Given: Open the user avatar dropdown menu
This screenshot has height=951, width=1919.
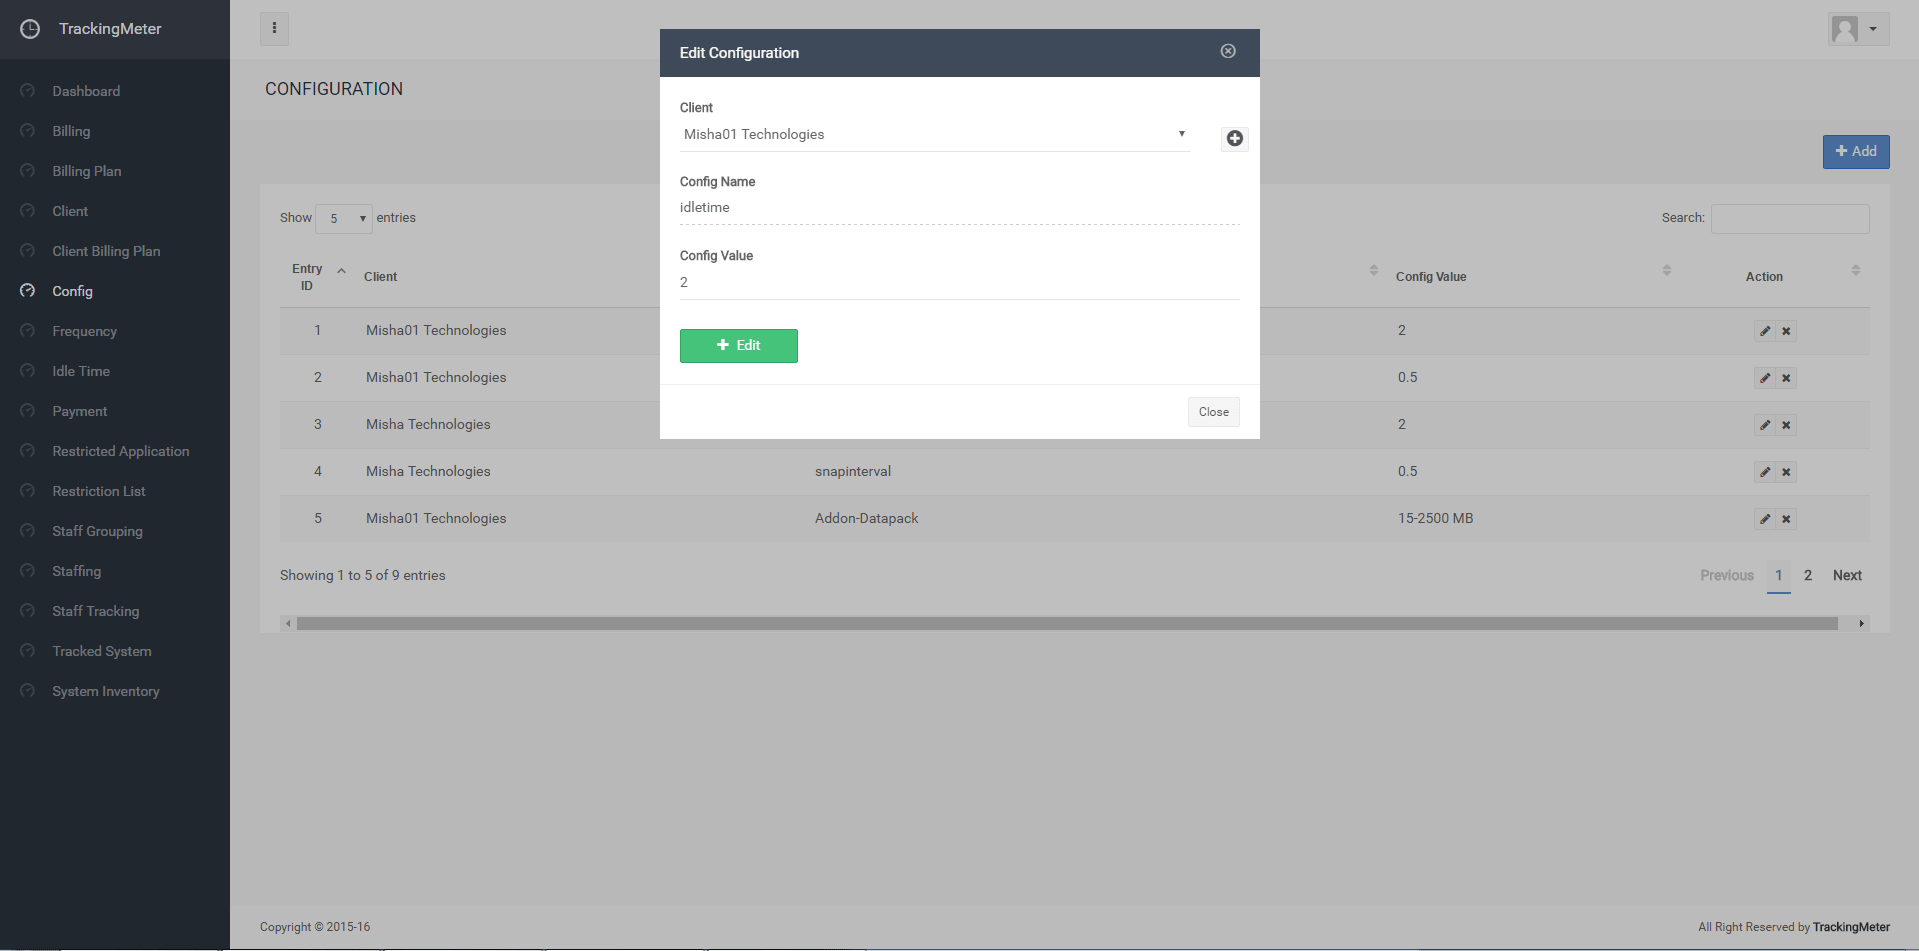Looking at the screenshot, I should 1857,29.
